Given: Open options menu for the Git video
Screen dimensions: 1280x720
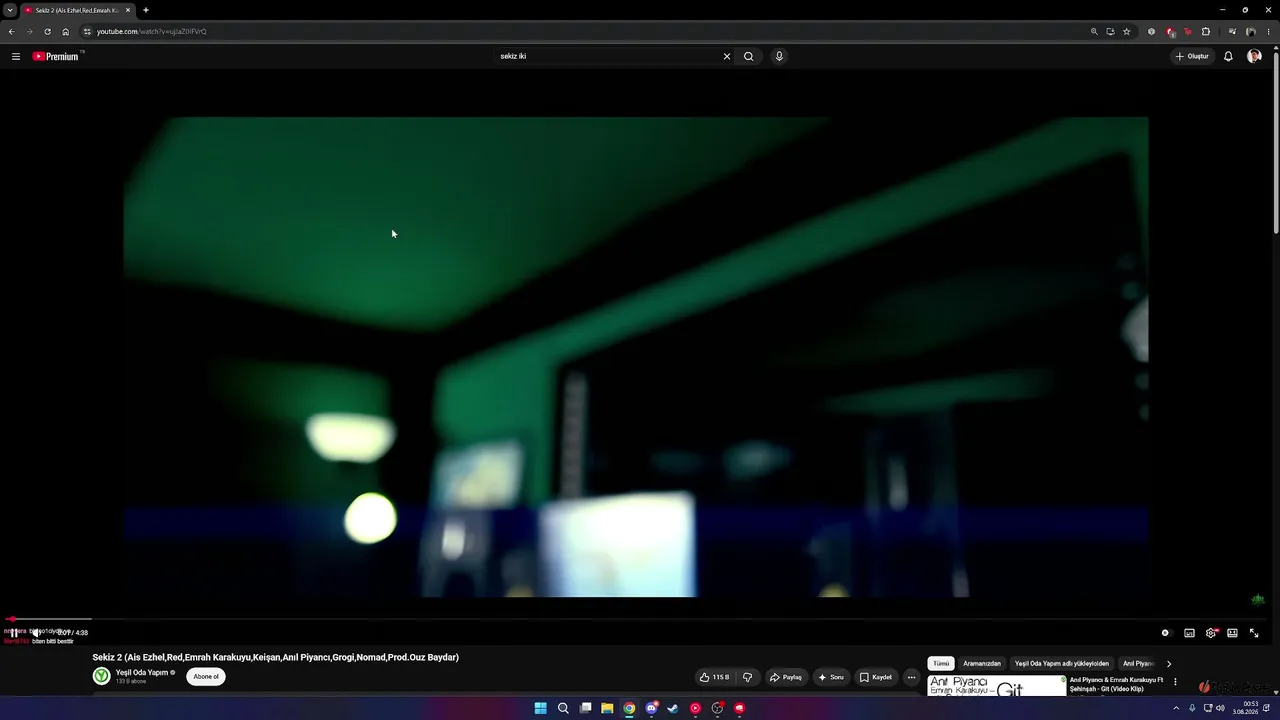Looking at the screenshot, I should 1175,682.
